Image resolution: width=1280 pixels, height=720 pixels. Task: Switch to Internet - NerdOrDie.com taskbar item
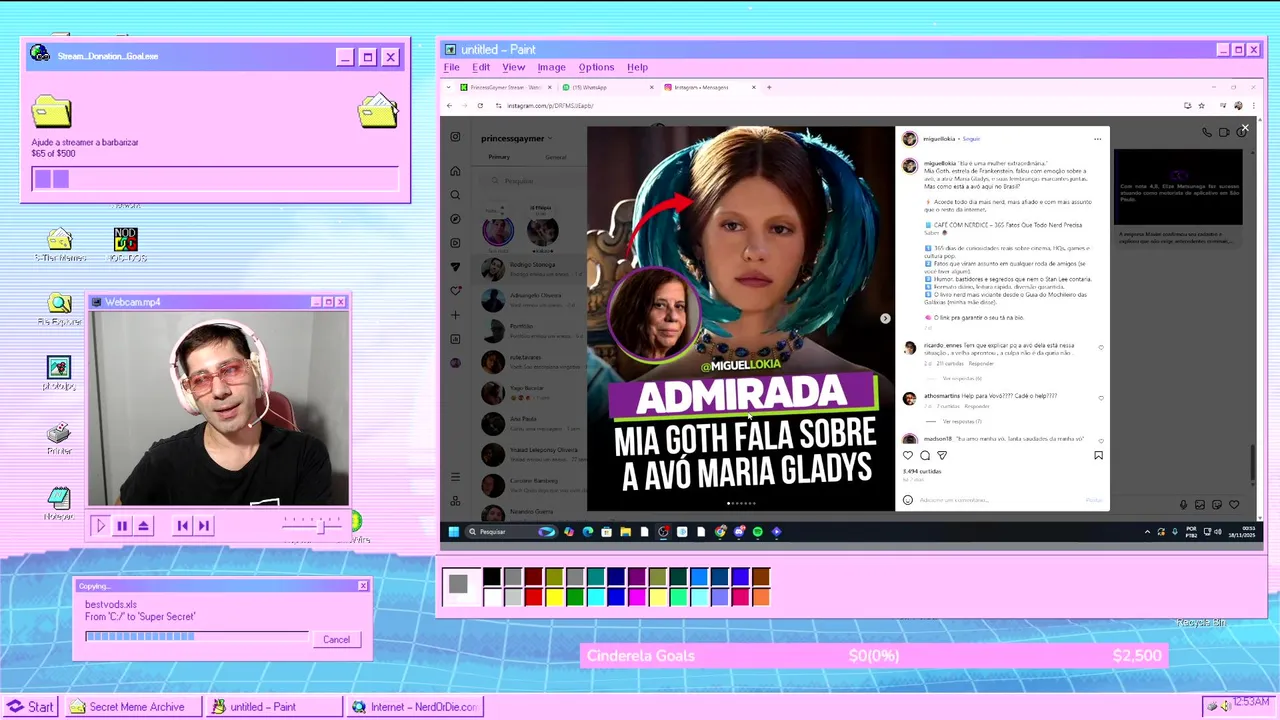click(416, 707)
